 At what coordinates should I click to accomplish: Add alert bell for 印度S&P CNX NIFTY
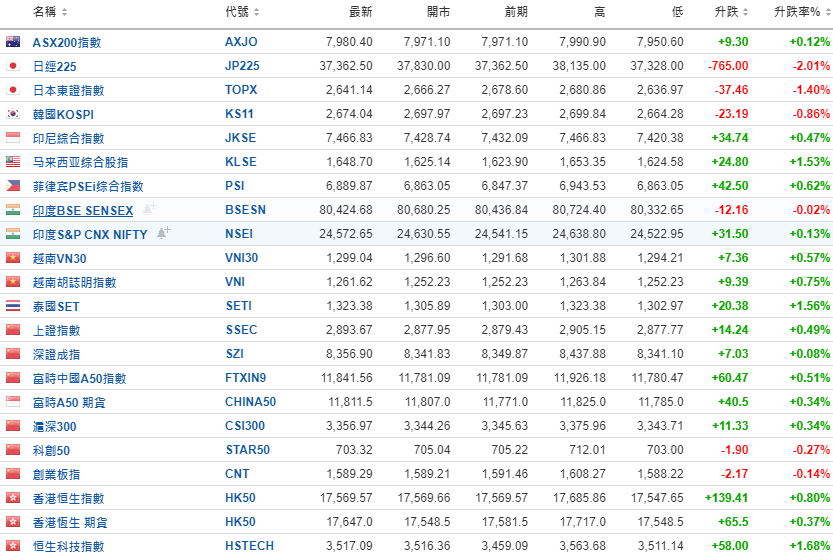[x=164, y=233]
